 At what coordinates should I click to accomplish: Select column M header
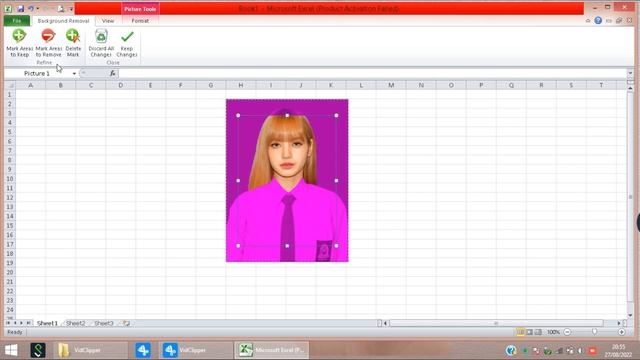tap(391, 85)
